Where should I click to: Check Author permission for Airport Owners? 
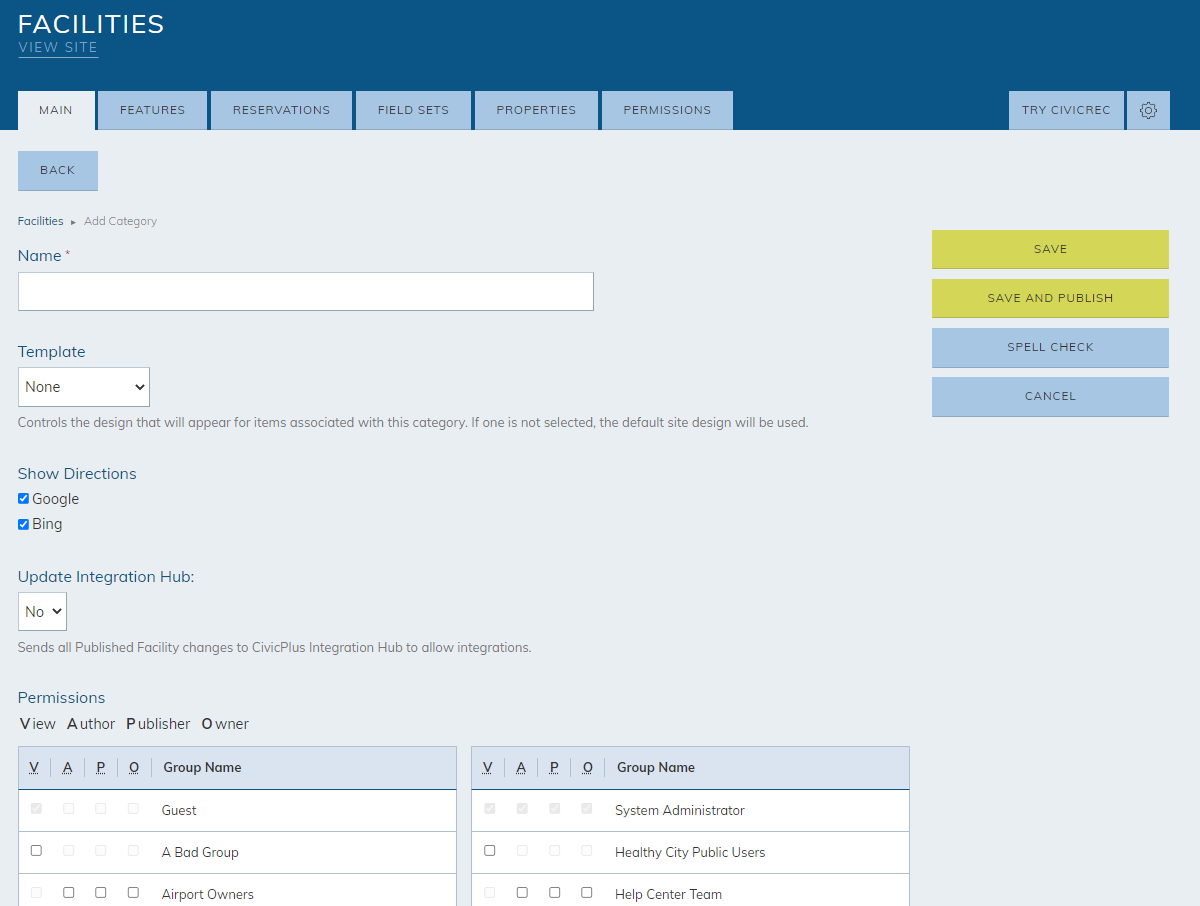[68, 893]
